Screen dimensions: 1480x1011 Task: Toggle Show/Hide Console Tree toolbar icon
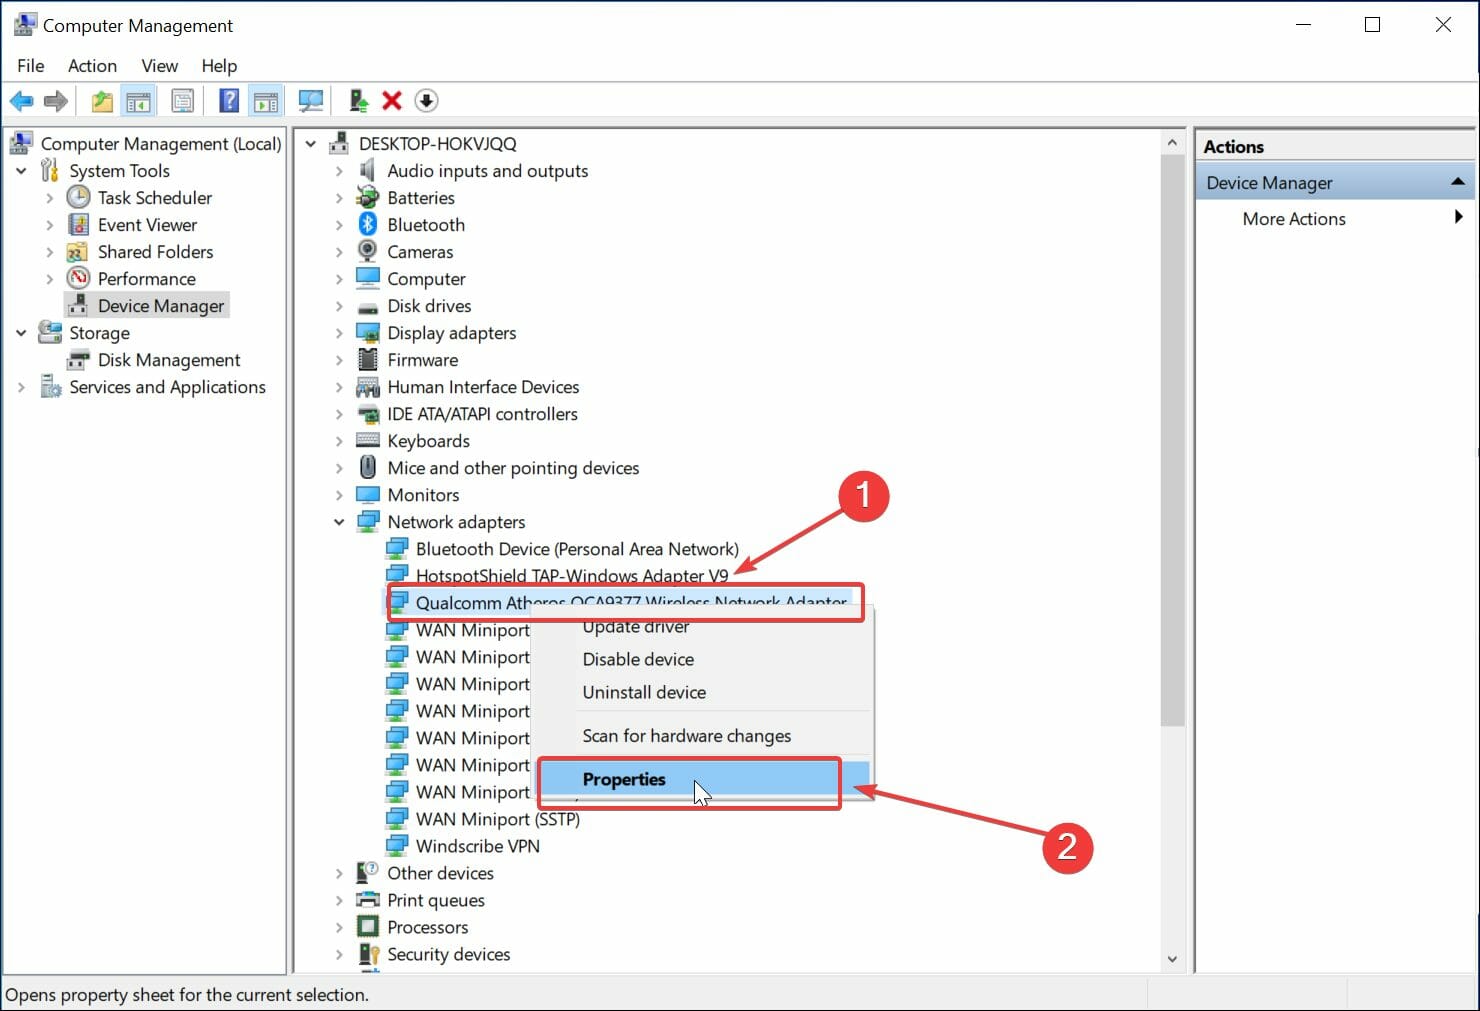(138, 101)
